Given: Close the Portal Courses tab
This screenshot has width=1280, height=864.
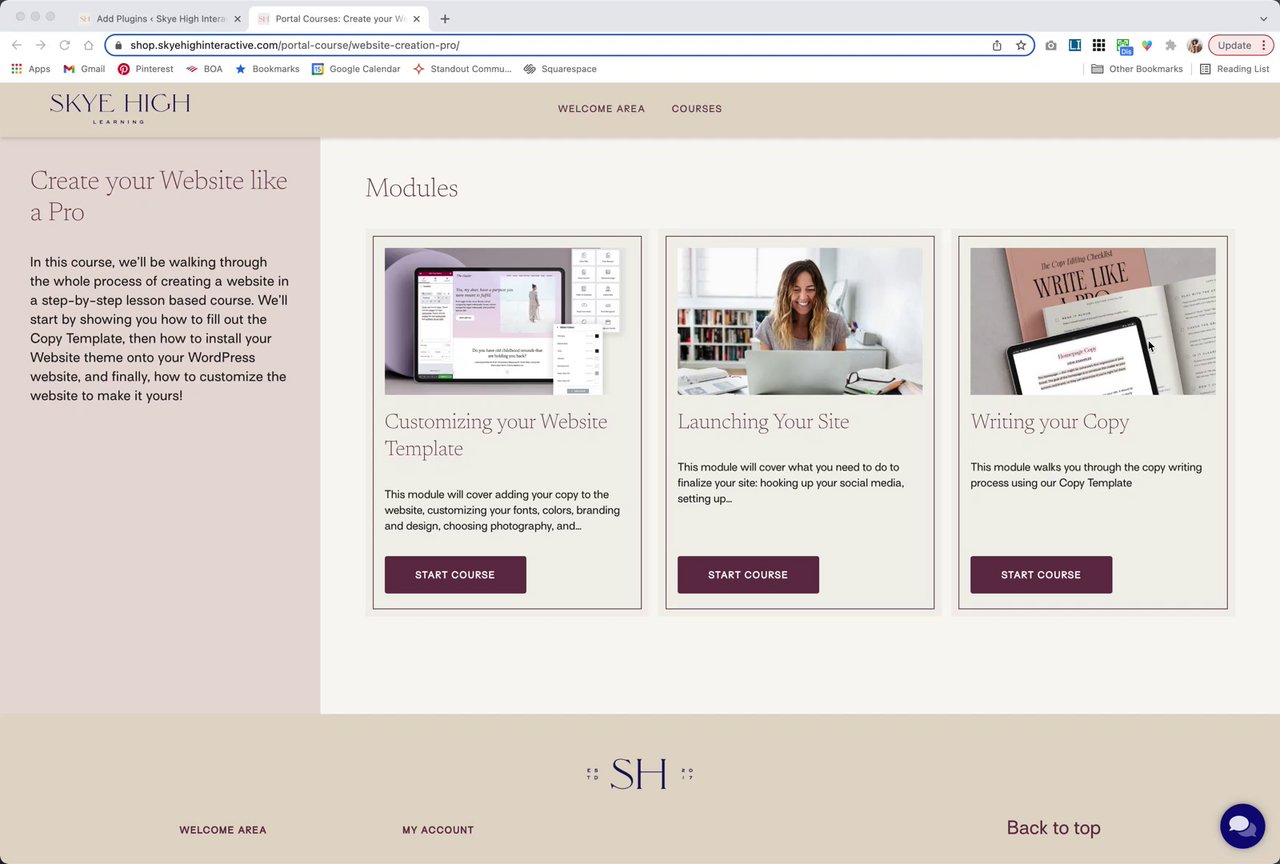Looking at the screenshot, I should pyautogui.click(x=416, y=18).
